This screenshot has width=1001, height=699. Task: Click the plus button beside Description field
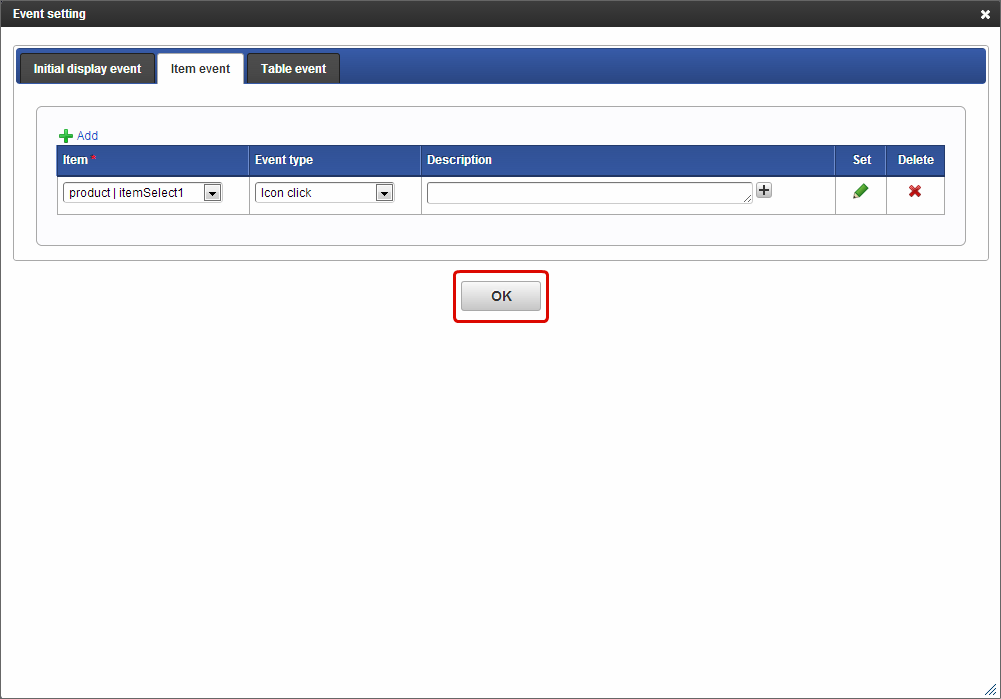pos(764,190)
